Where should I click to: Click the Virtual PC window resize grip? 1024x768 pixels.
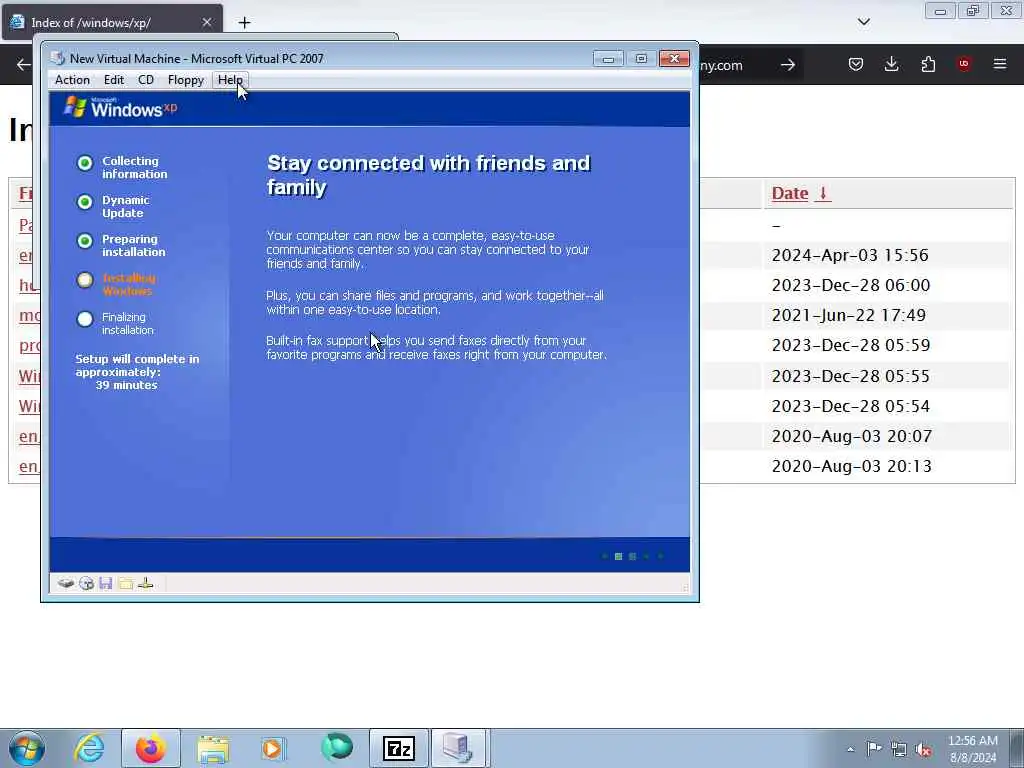point(685,588)
